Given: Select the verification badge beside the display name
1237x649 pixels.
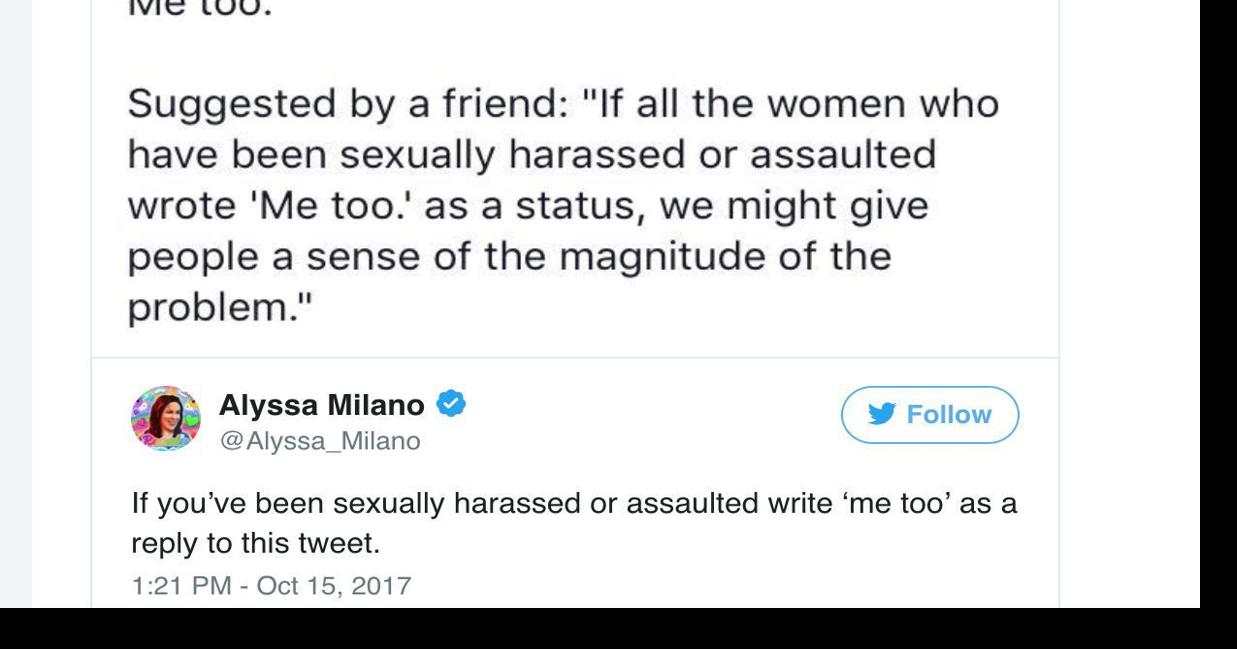Looking at the screenshot, I should click(x=452, y=403).
